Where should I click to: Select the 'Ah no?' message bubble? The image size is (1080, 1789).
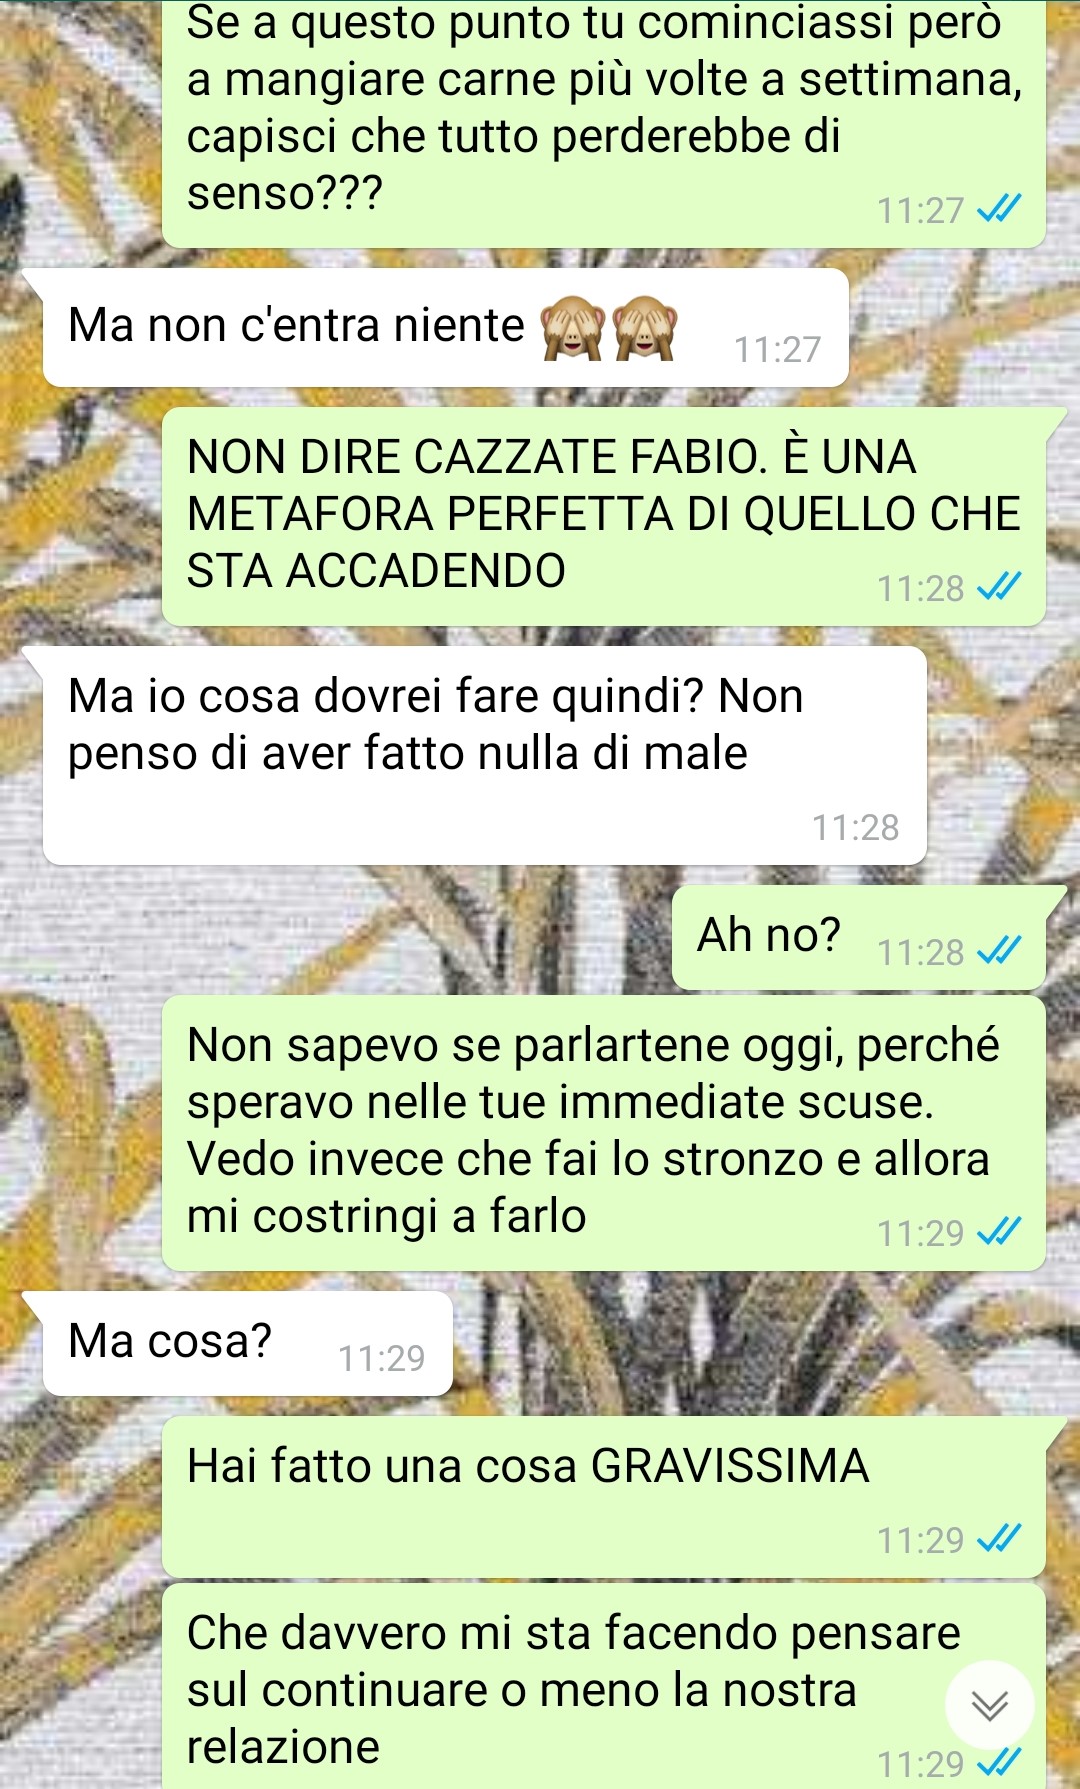pyautogui.click(x=859, y=937)
